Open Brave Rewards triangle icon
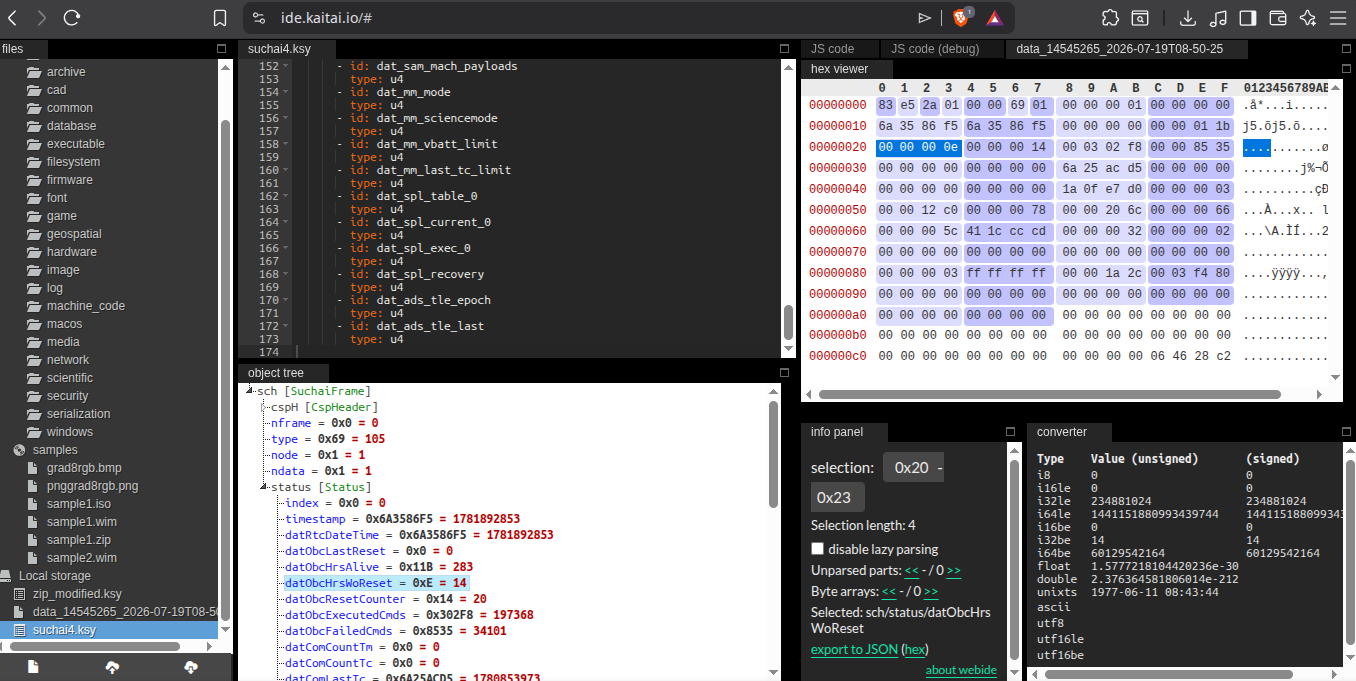Viewport: 1356px width, 681px height. pos(994,18)
